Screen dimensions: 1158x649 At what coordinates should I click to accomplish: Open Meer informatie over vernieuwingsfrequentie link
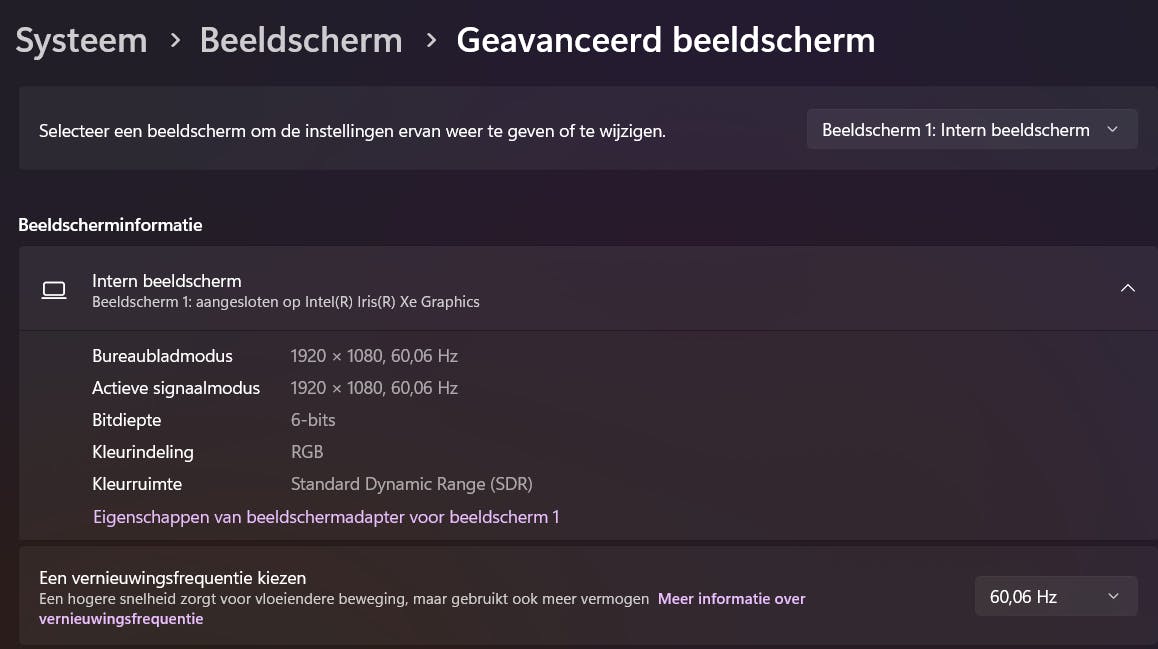coord(731,599)
